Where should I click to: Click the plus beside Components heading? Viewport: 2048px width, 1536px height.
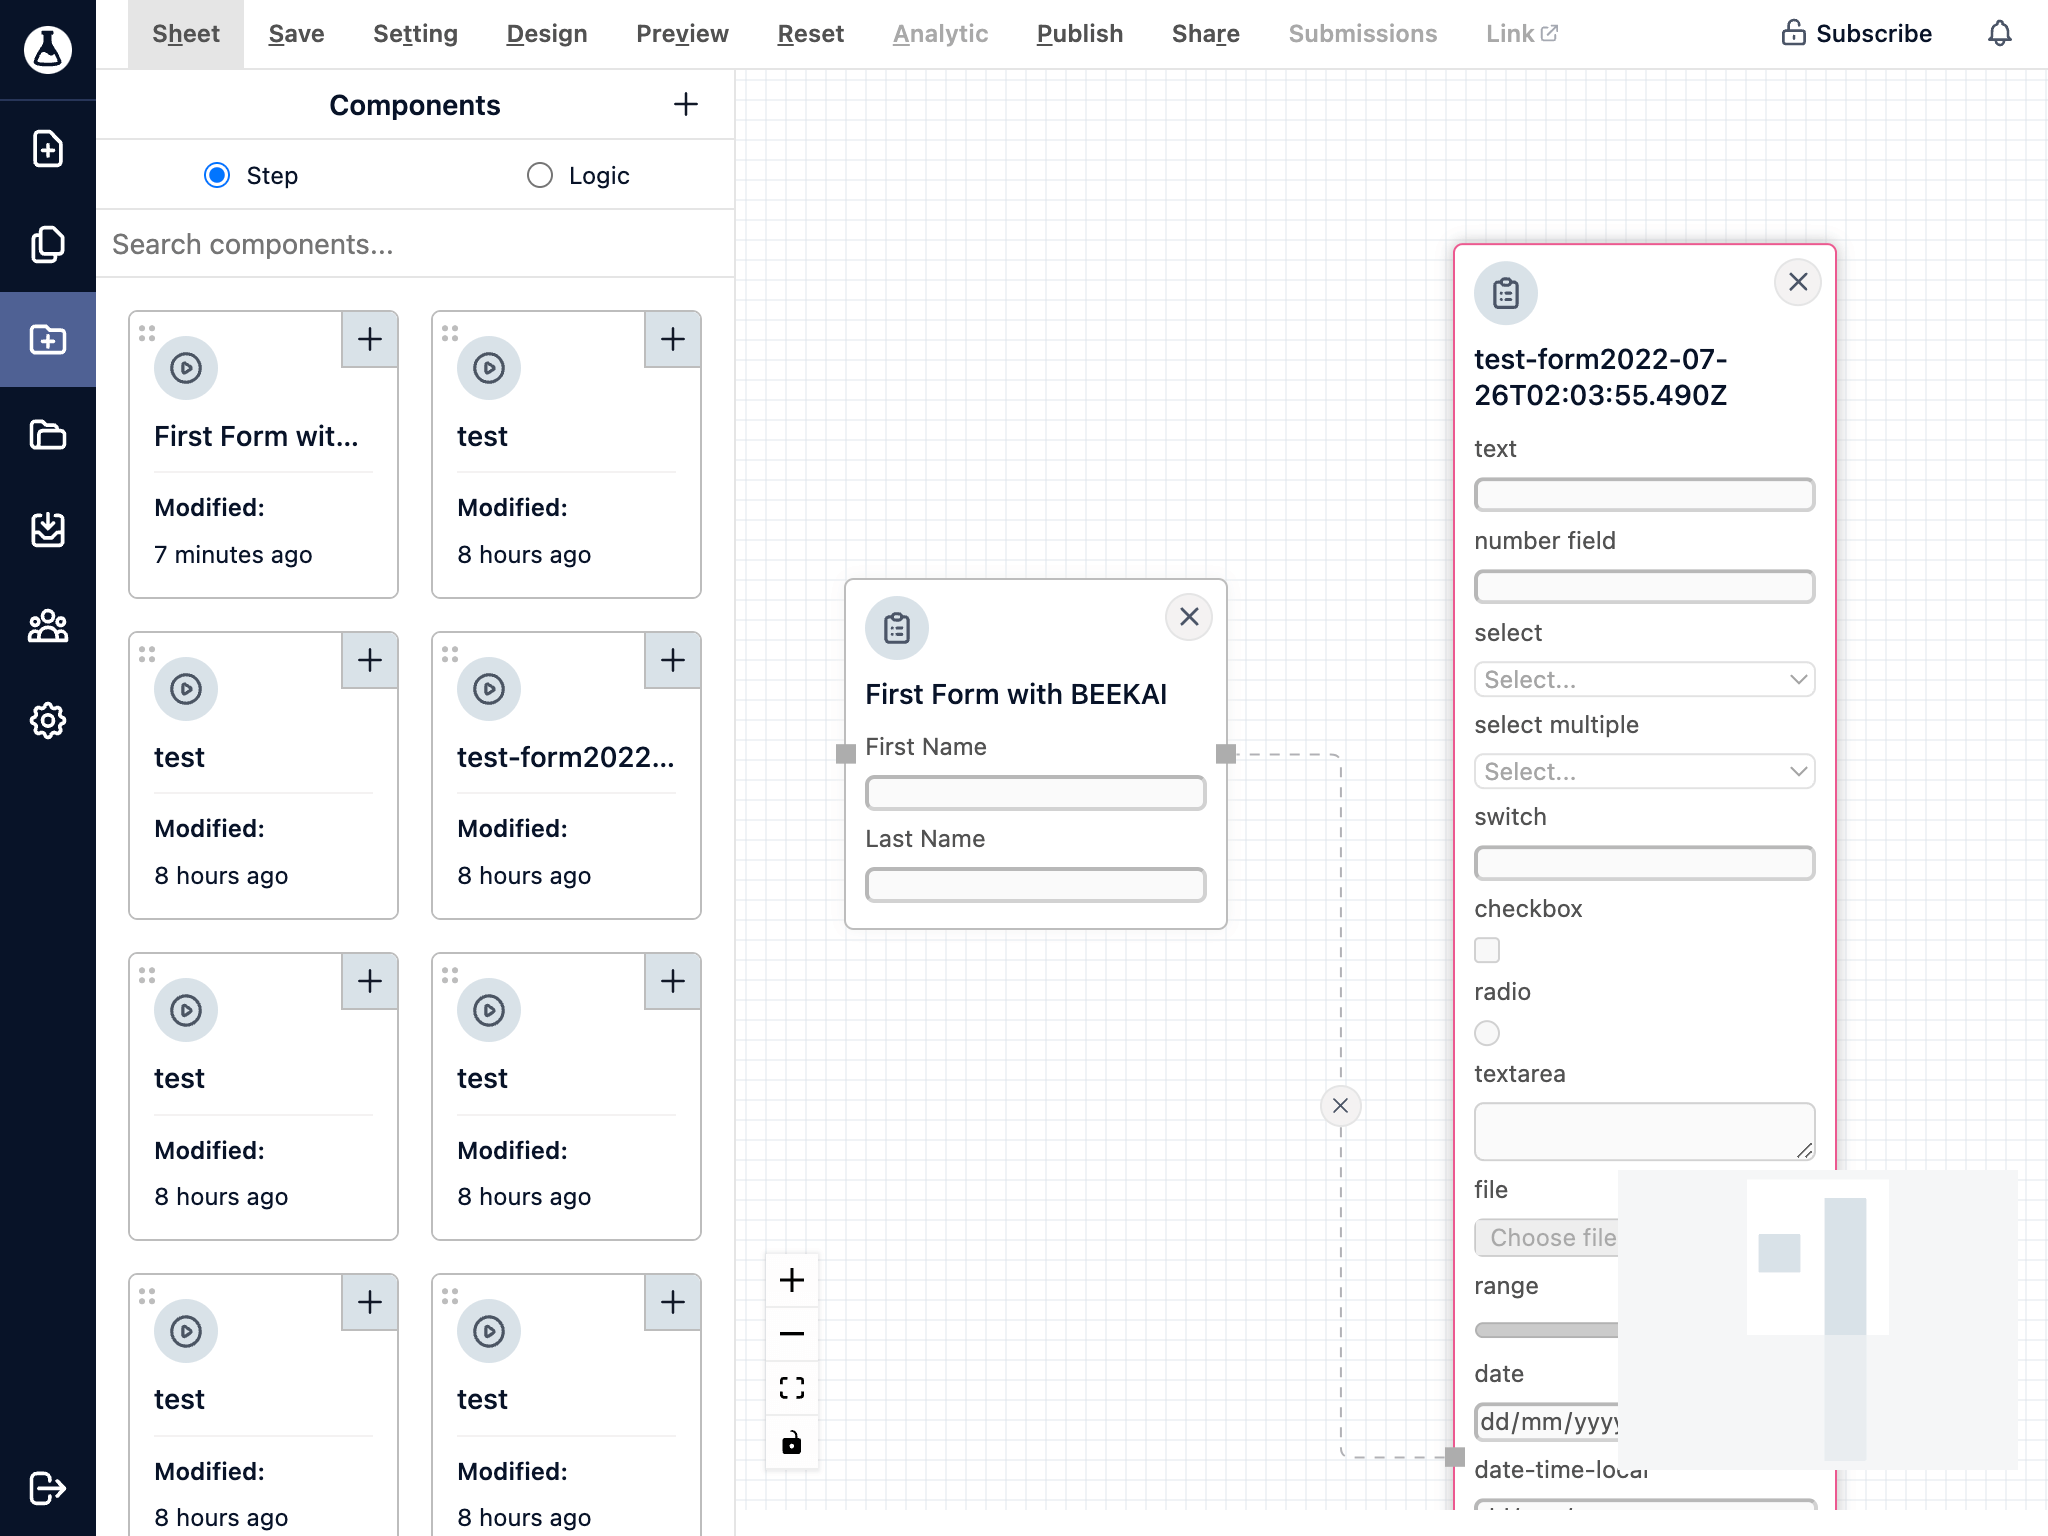click(686, 104)
